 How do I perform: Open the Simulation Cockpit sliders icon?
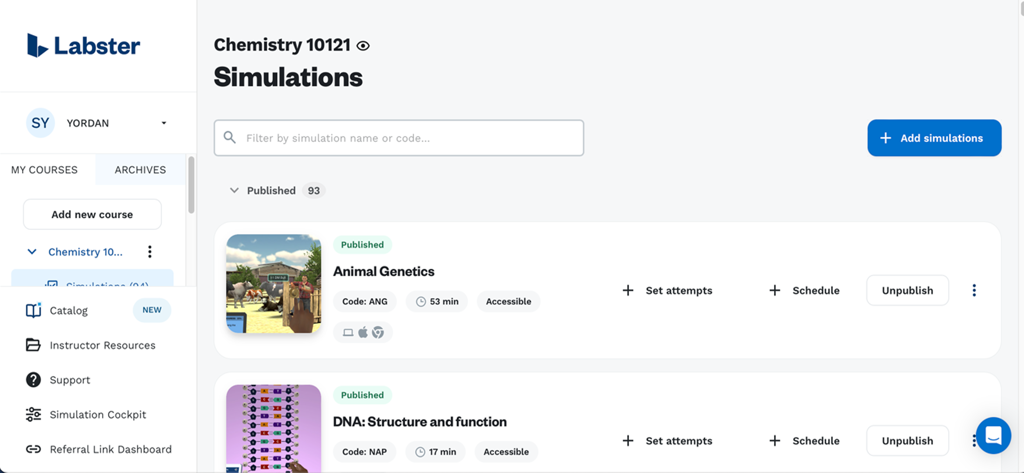[x=33, y=414]
